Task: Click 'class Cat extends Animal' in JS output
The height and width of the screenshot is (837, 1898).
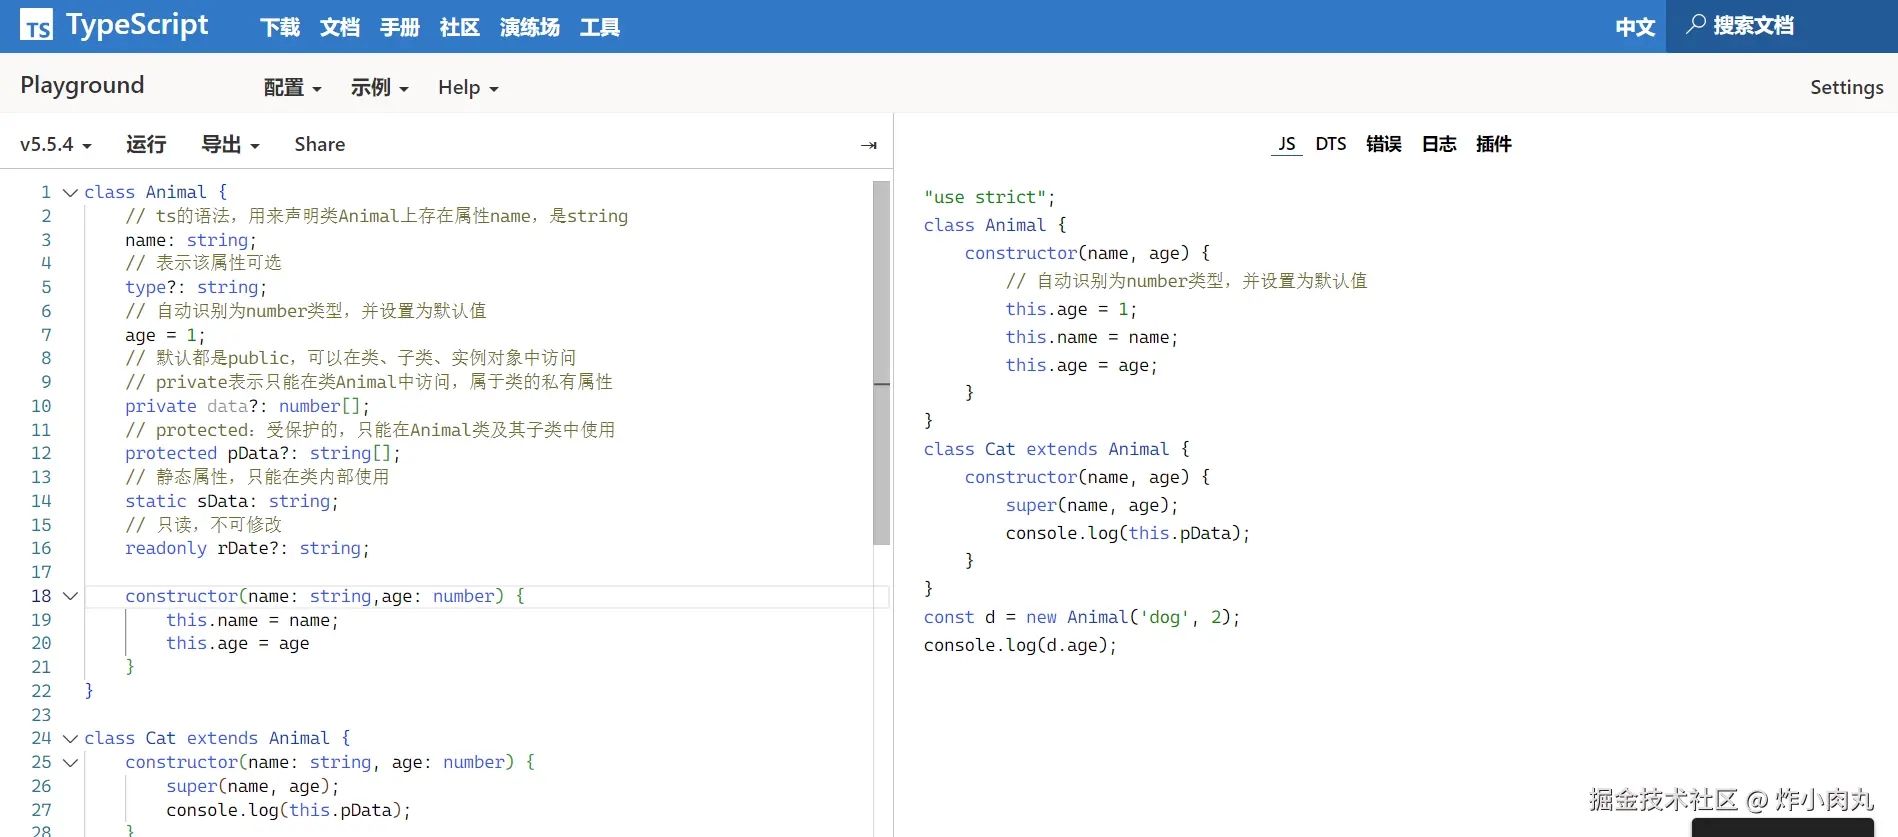Action: tap(1057, 449)
